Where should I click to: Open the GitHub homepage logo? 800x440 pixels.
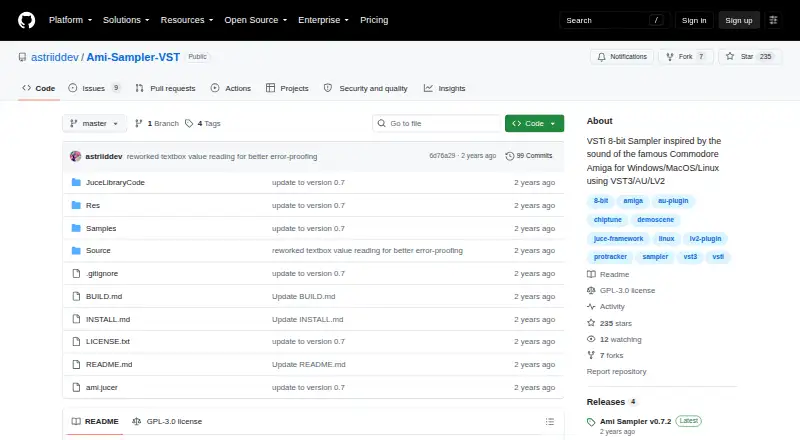coord(27,20)
